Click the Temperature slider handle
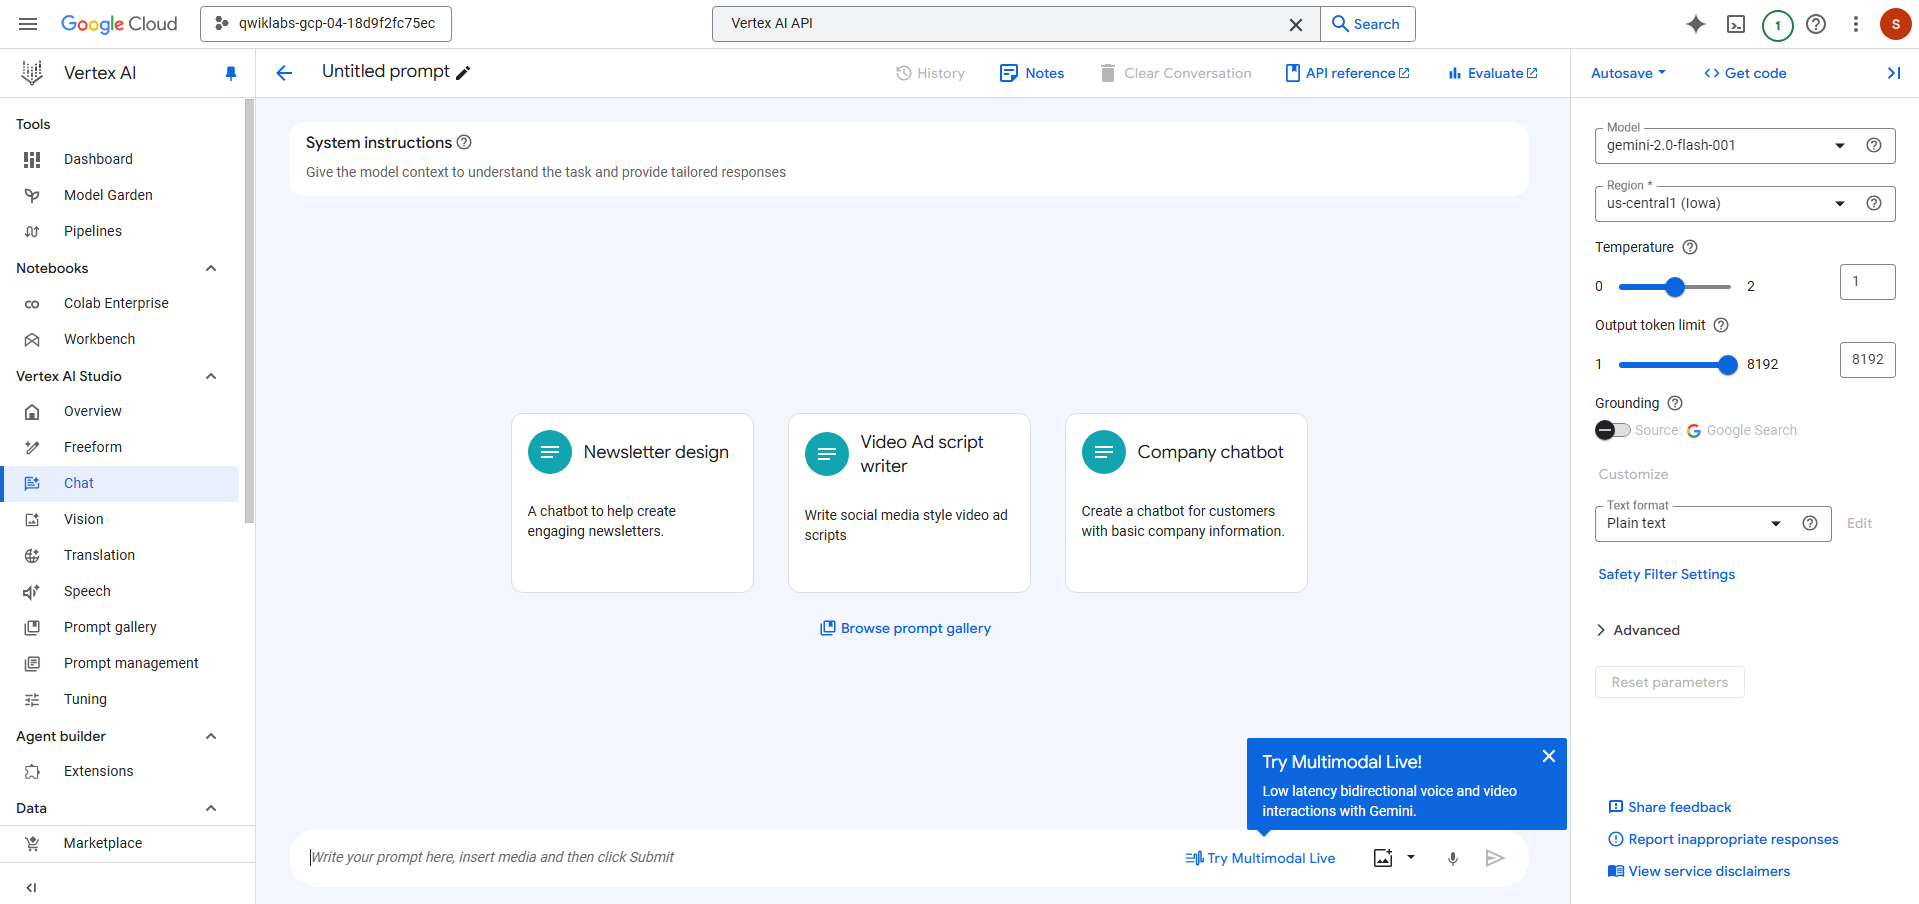1919x904 pixels. click(x=1675, y=287)
